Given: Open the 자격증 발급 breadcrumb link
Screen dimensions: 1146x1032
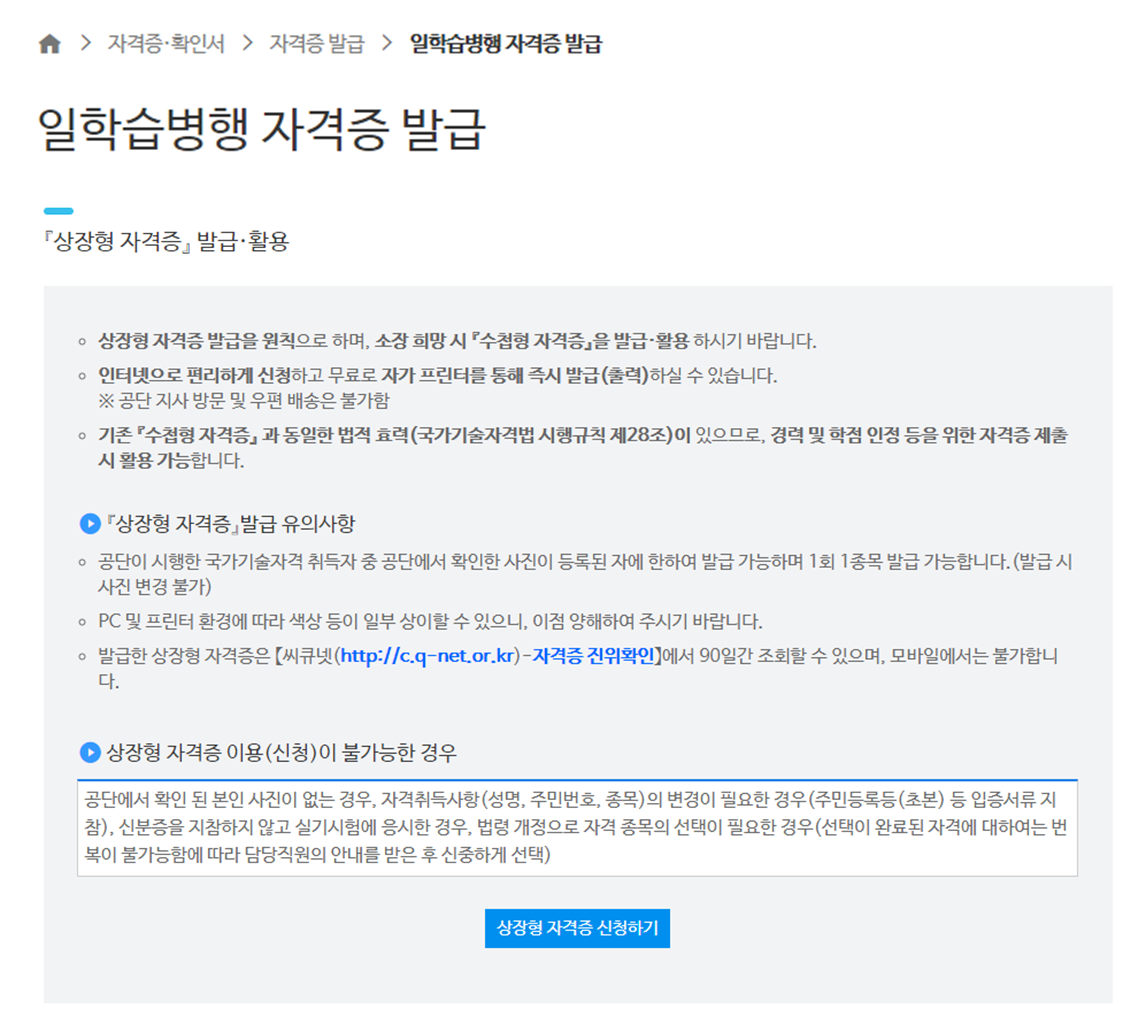Looking at the screenshot, I should [316, 44].
